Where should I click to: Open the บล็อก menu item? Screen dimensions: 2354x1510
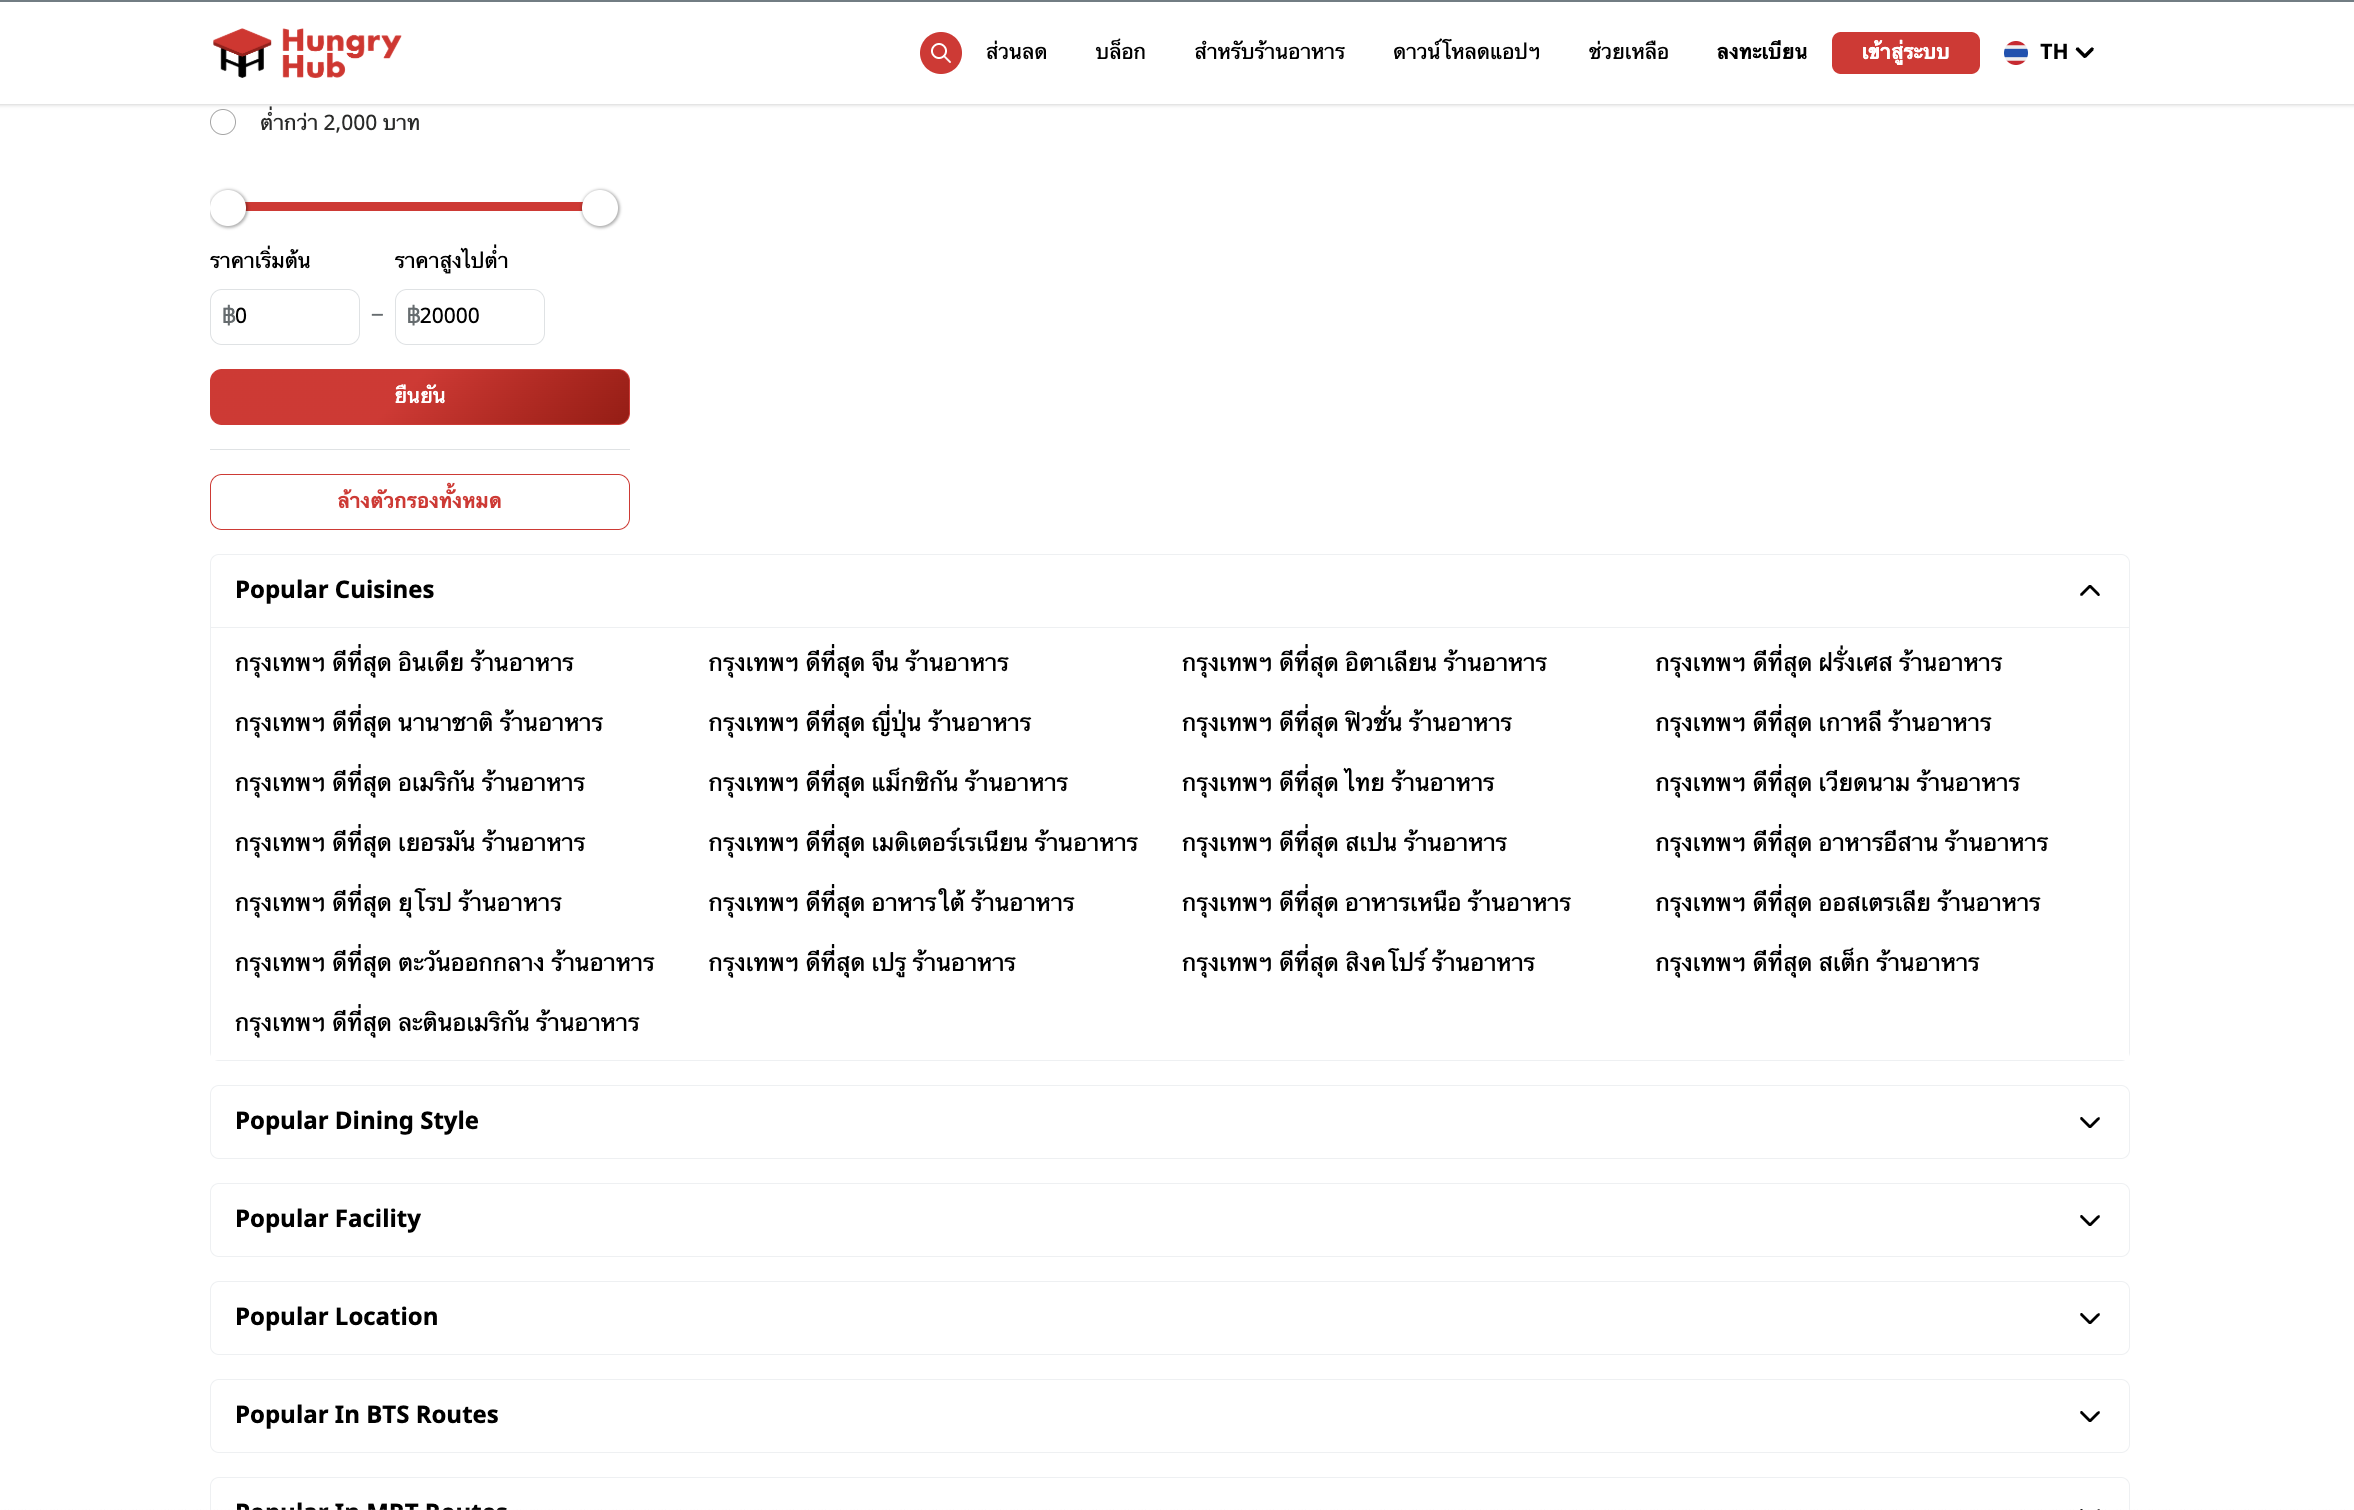coord(1120,52)
